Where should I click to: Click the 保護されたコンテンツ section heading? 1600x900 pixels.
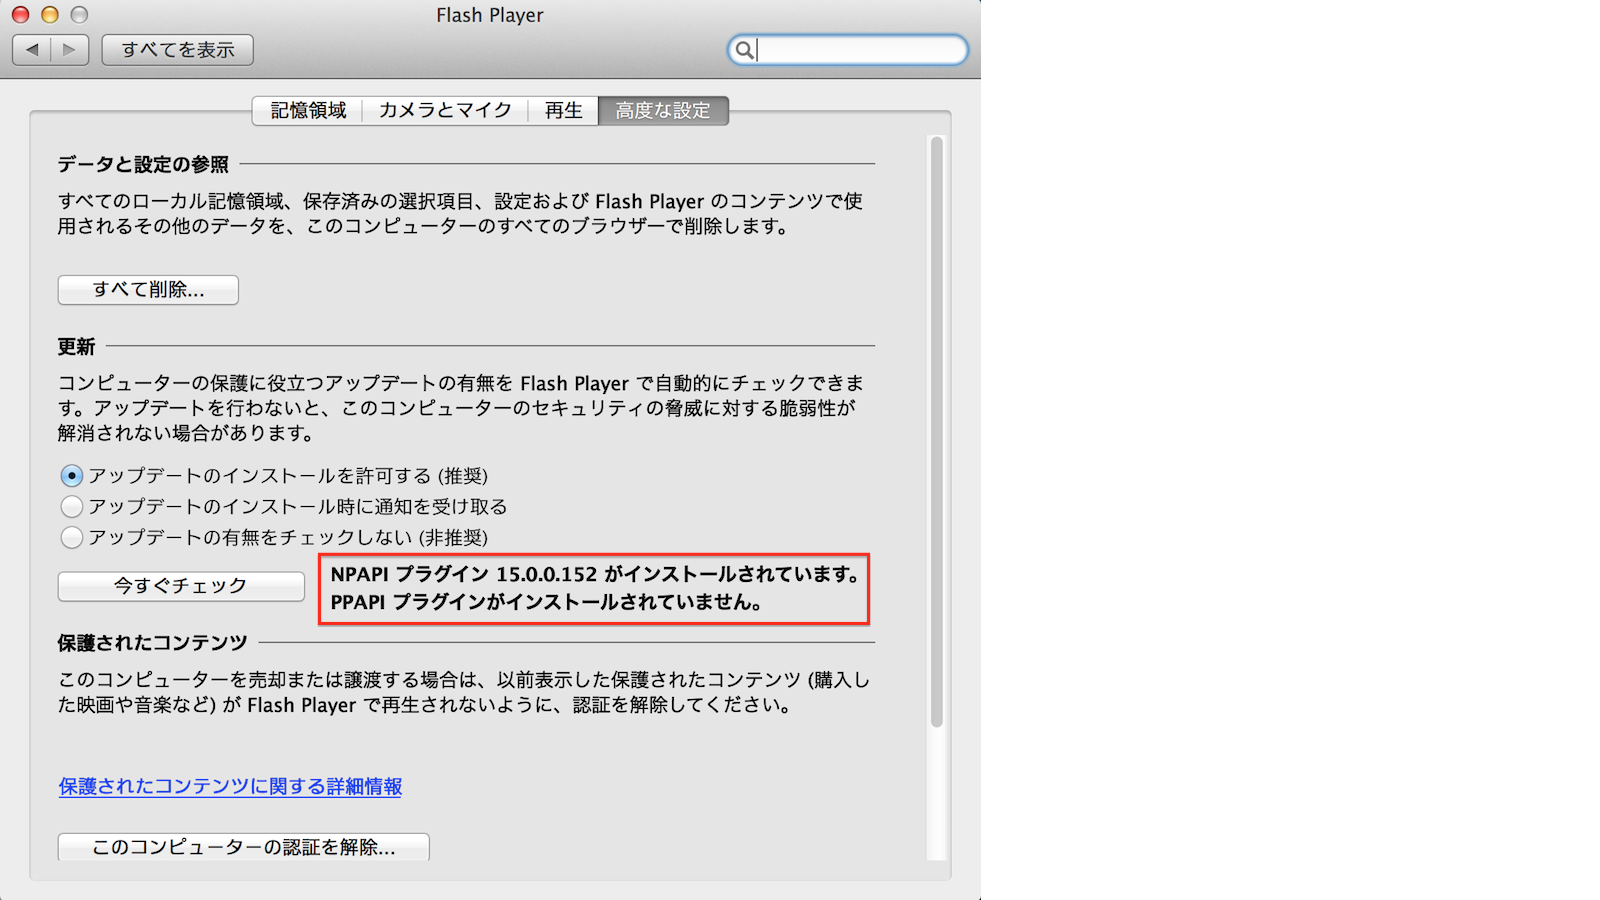[x=152, y=642]
